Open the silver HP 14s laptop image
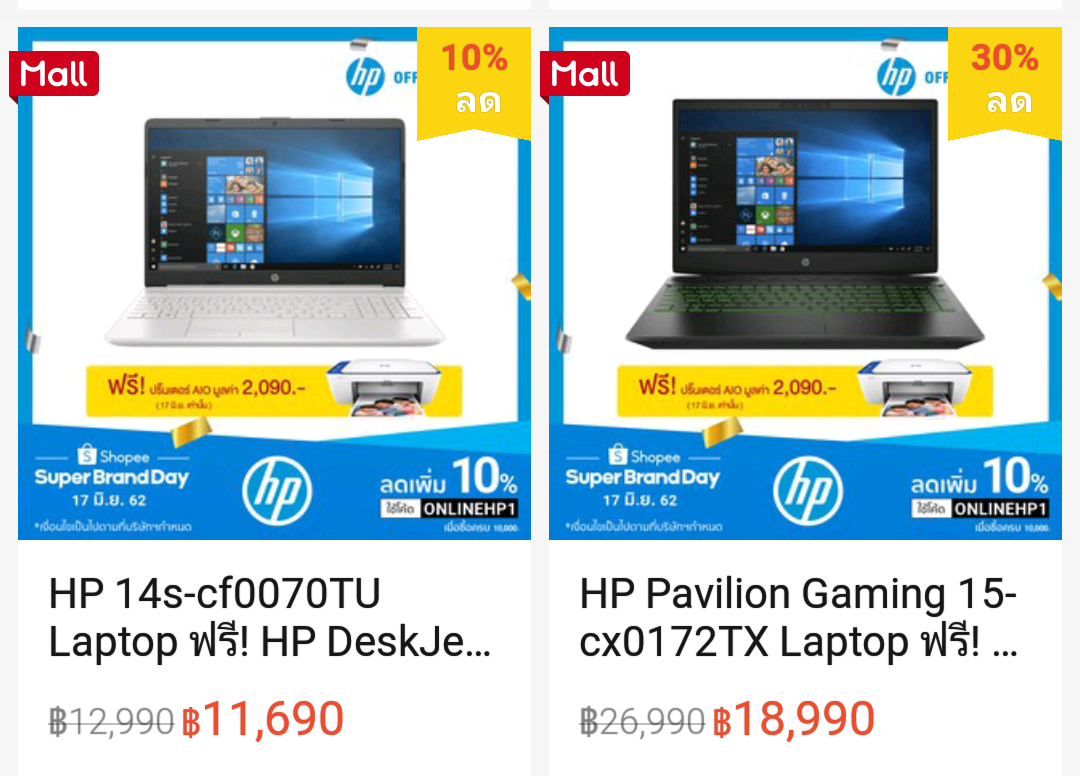This screenshot has height=776, width=1080. click(274, 231)
